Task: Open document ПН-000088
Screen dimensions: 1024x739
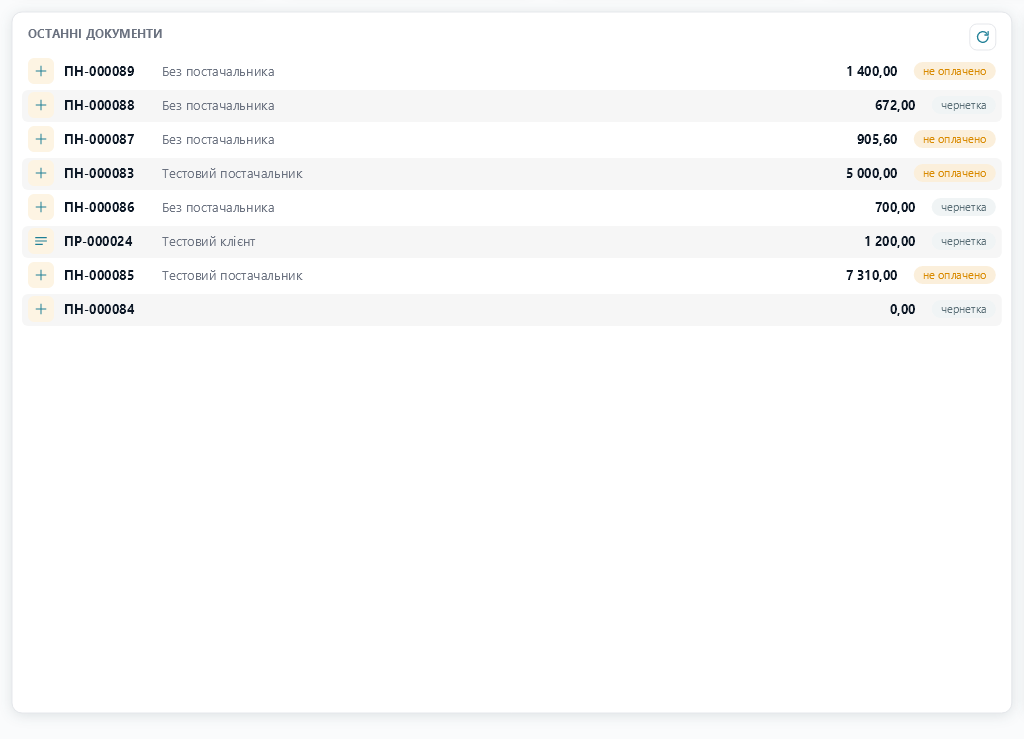Action: coord(511,105)
